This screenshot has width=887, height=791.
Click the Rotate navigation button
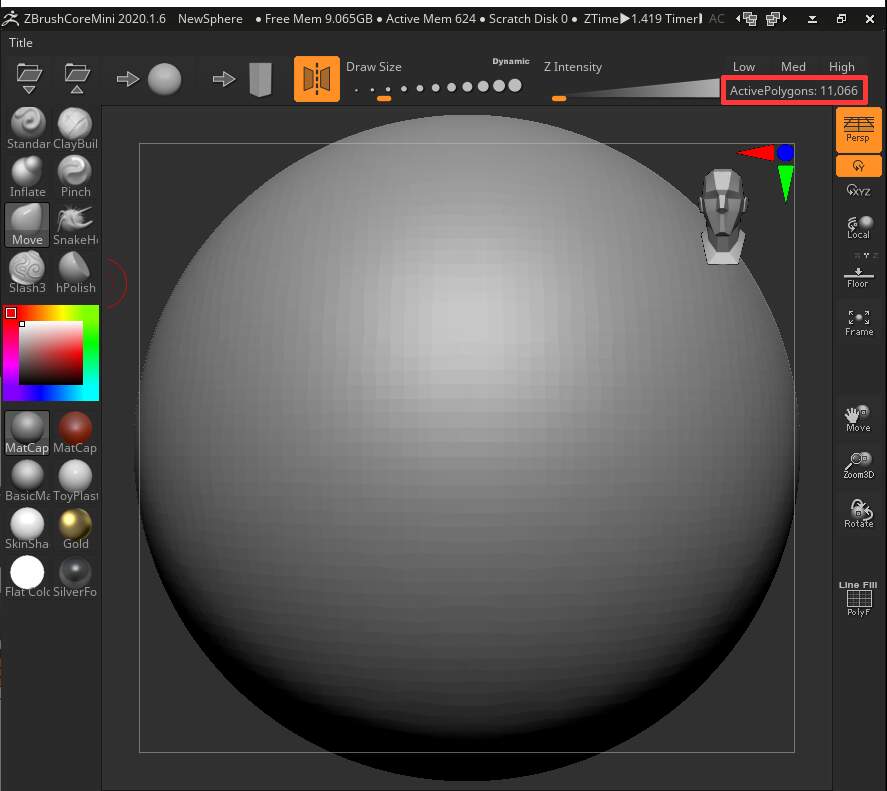pos(859,514)
